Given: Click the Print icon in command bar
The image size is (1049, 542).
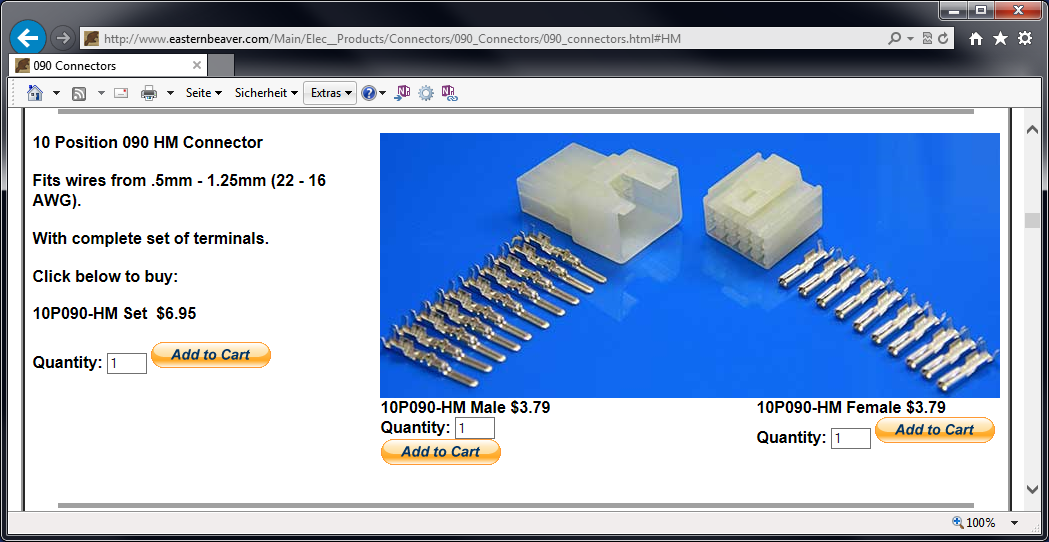Looking at the screenshot, I should pyautogui.click(x=149, y=93).
